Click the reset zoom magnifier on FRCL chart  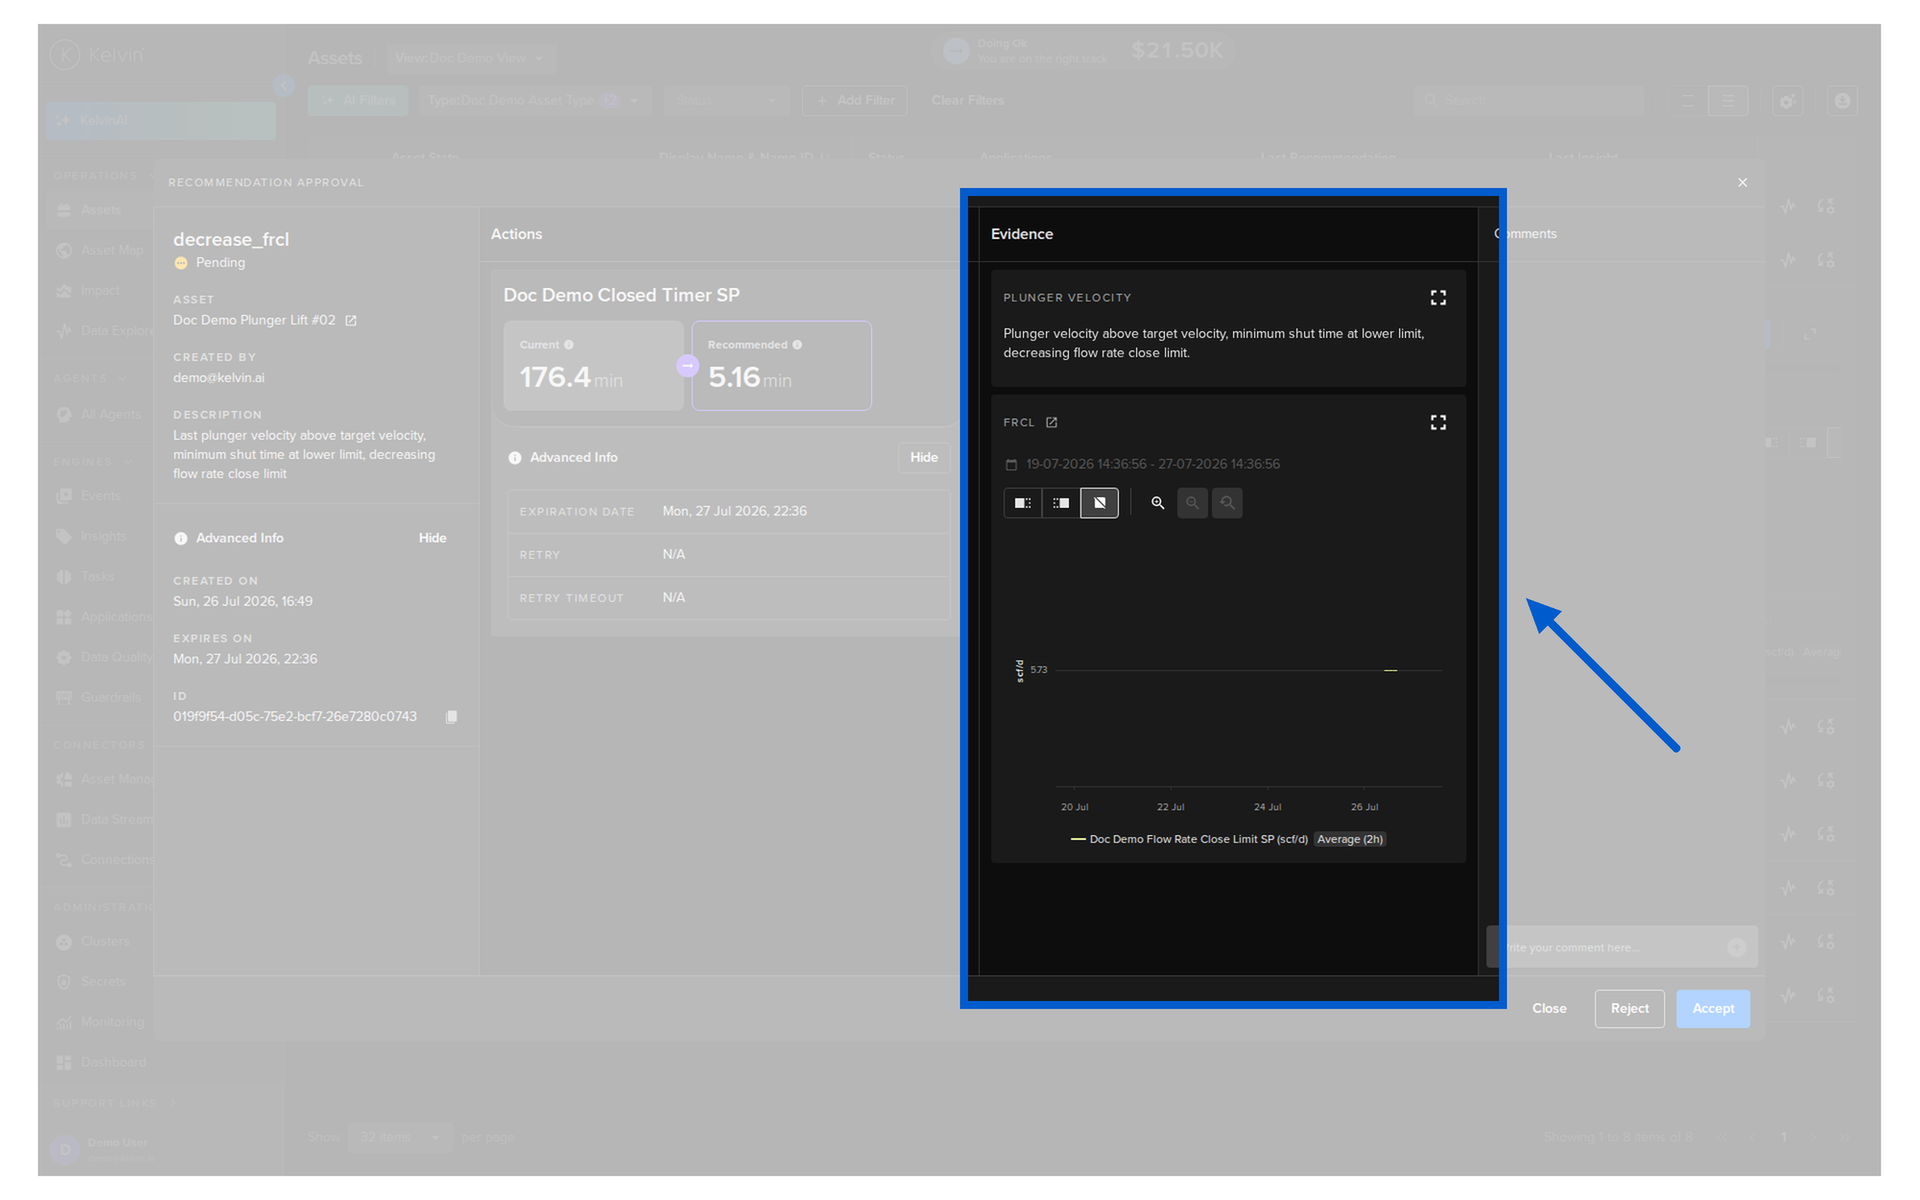tap(1227, 503)
